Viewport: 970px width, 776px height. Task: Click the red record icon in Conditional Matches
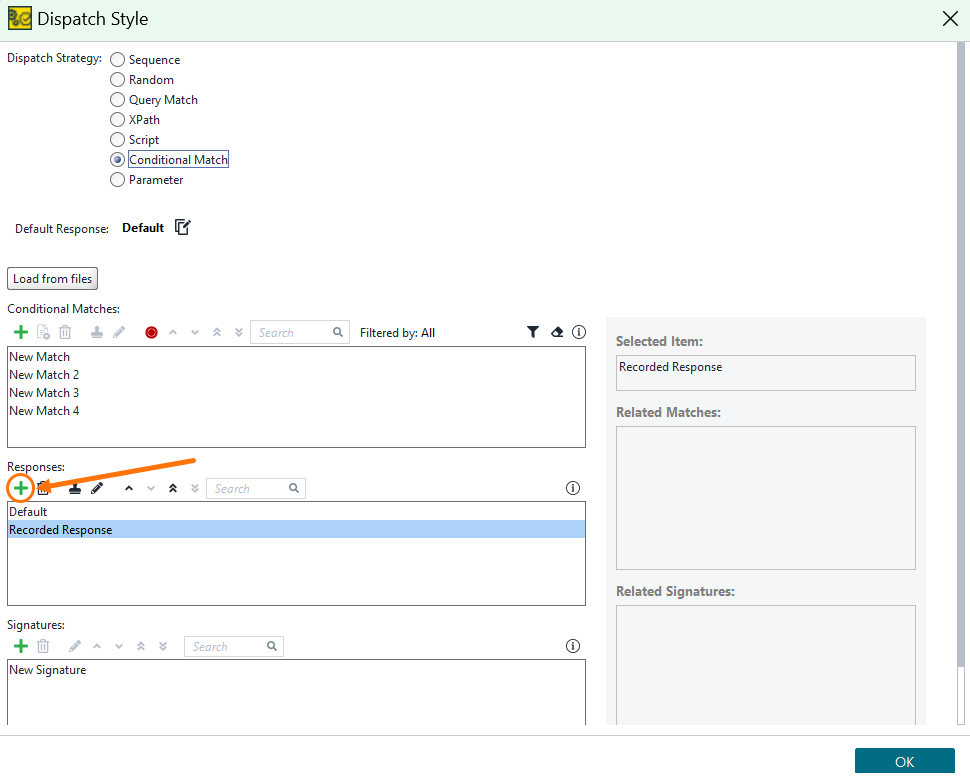coord(151,333)
